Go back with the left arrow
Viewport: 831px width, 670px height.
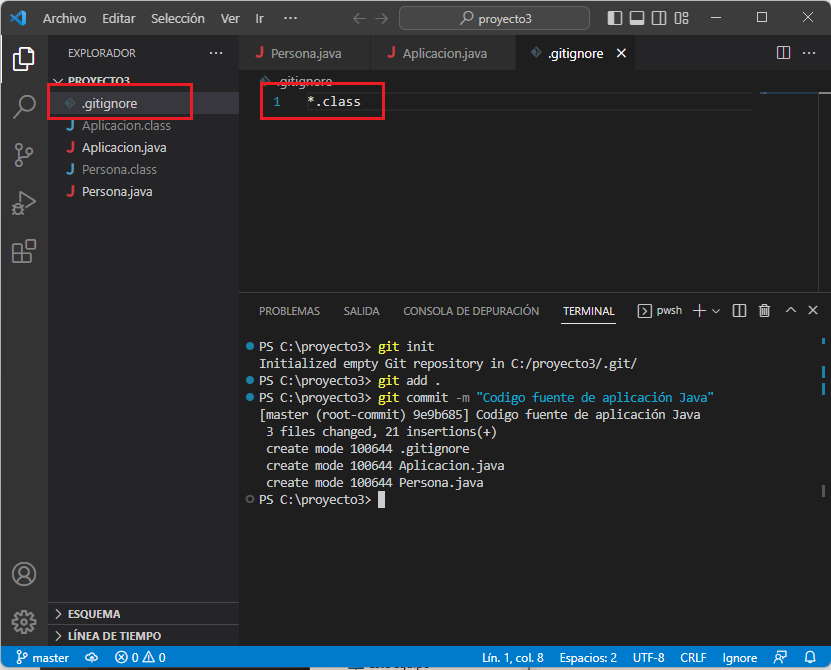pos(359,19)
